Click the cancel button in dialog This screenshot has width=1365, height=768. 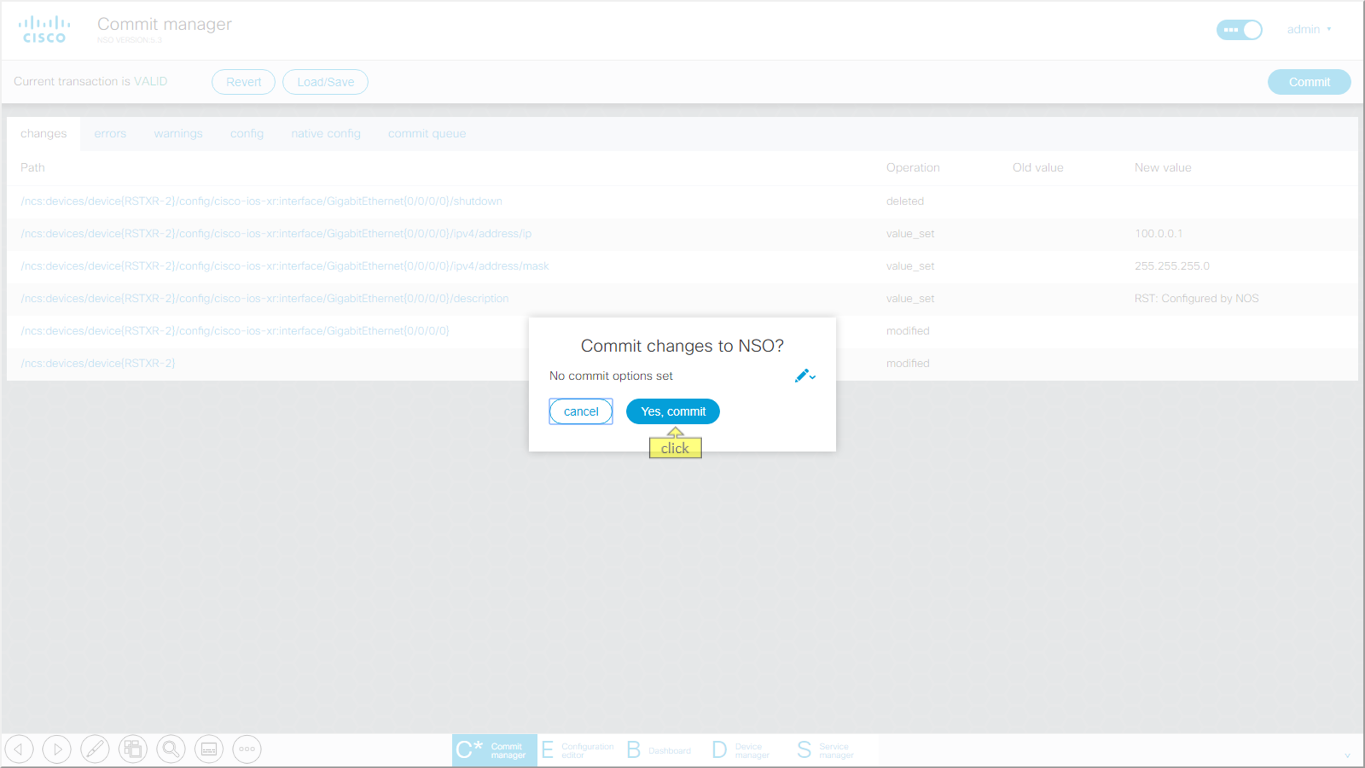click(x=581, y=412)
